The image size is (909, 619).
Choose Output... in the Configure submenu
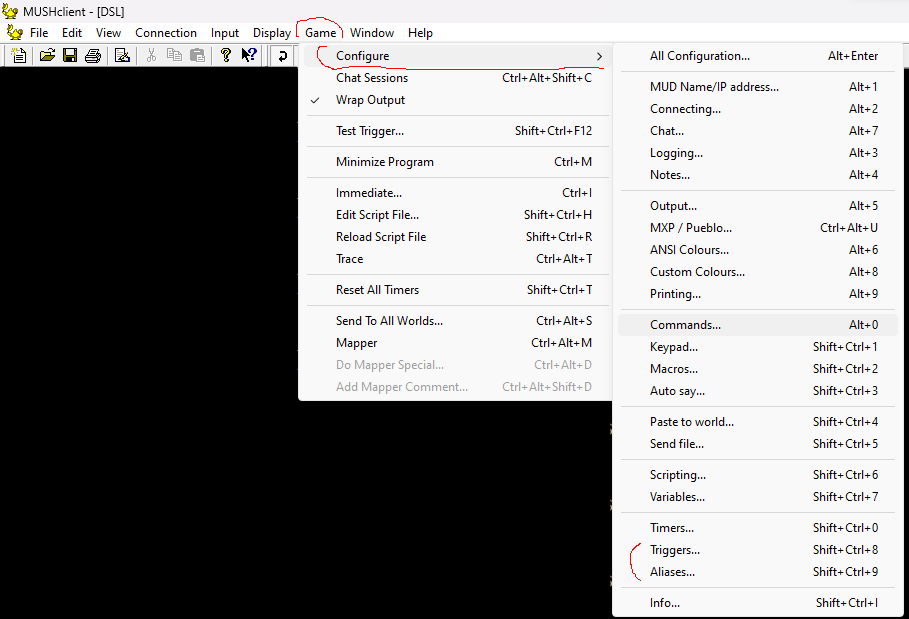tap(758, 206)
